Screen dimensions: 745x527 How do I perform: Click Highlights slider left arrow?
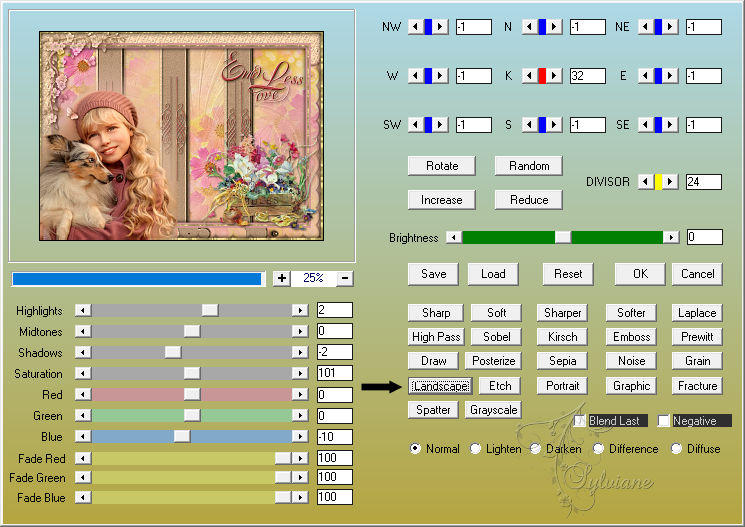coord(83,310)
